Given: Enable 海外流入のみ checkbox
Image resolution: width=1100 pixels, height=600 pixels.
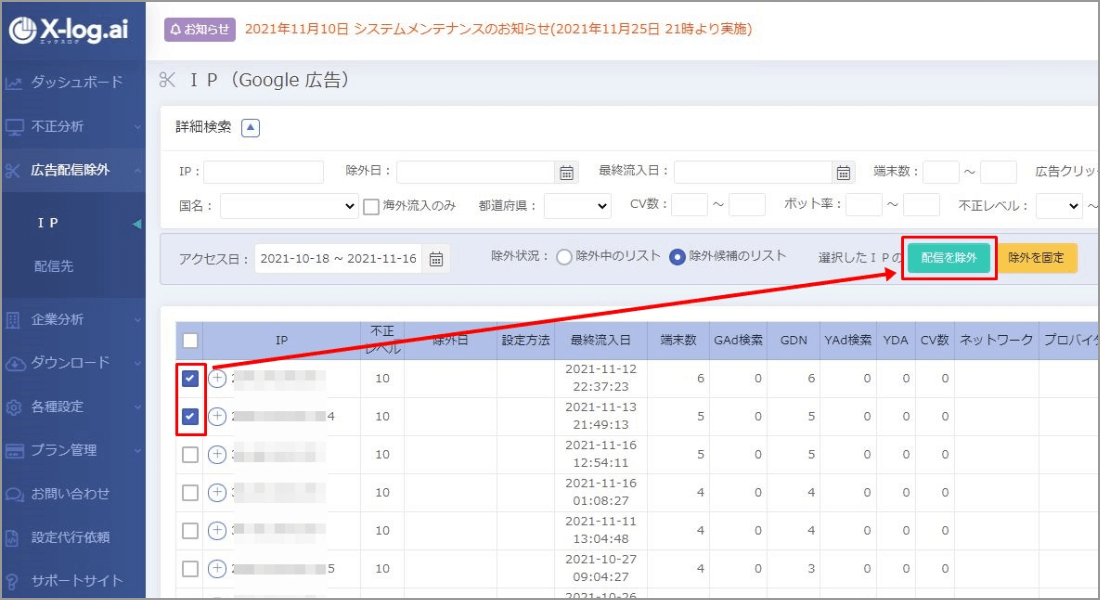Looking at the screenshot, I should click(371, 206).
